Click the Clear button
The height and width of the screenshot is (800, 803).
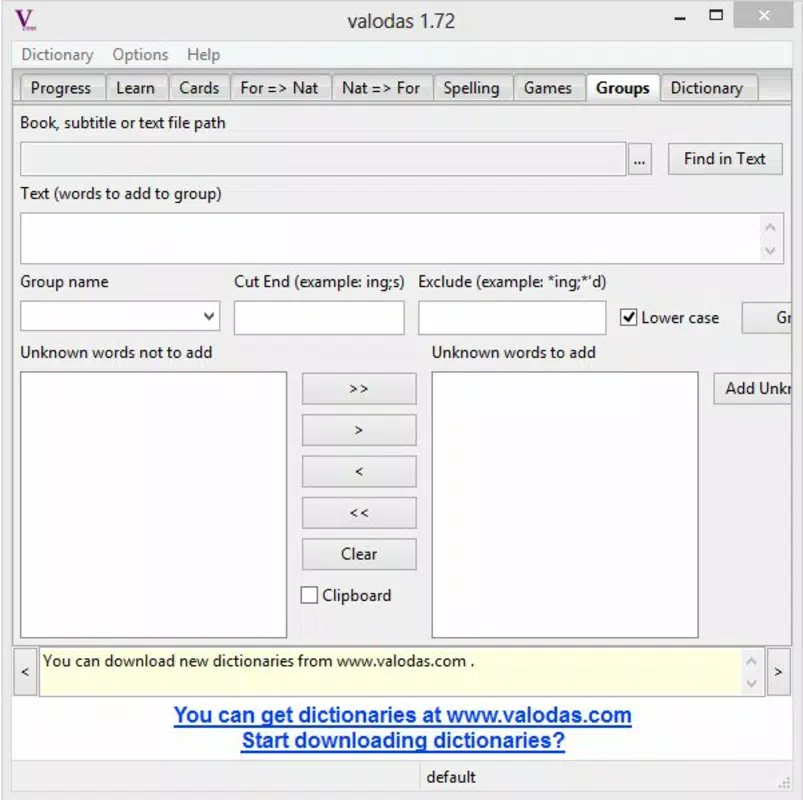coord(359,554)
